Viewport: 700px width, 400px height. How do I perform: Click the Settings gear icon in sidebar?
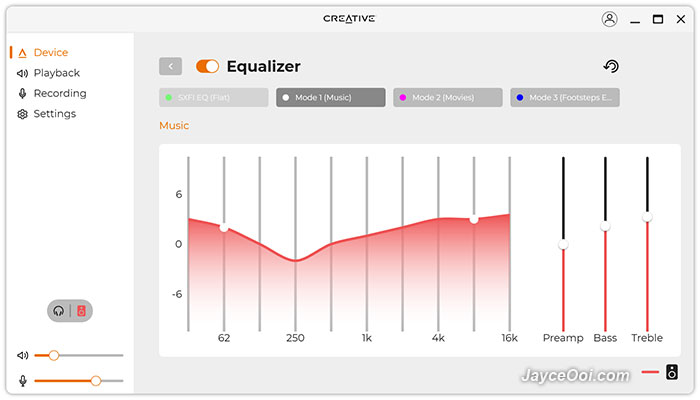22,114
